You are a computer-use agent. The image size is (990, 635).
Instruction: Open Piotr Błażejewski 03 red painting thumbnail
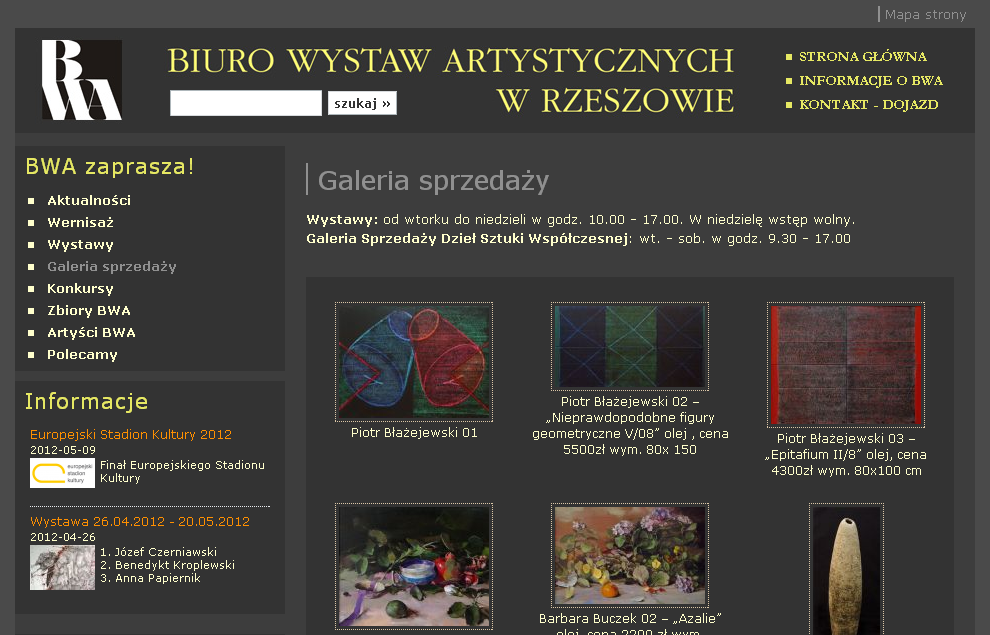(x=845, y=364)
